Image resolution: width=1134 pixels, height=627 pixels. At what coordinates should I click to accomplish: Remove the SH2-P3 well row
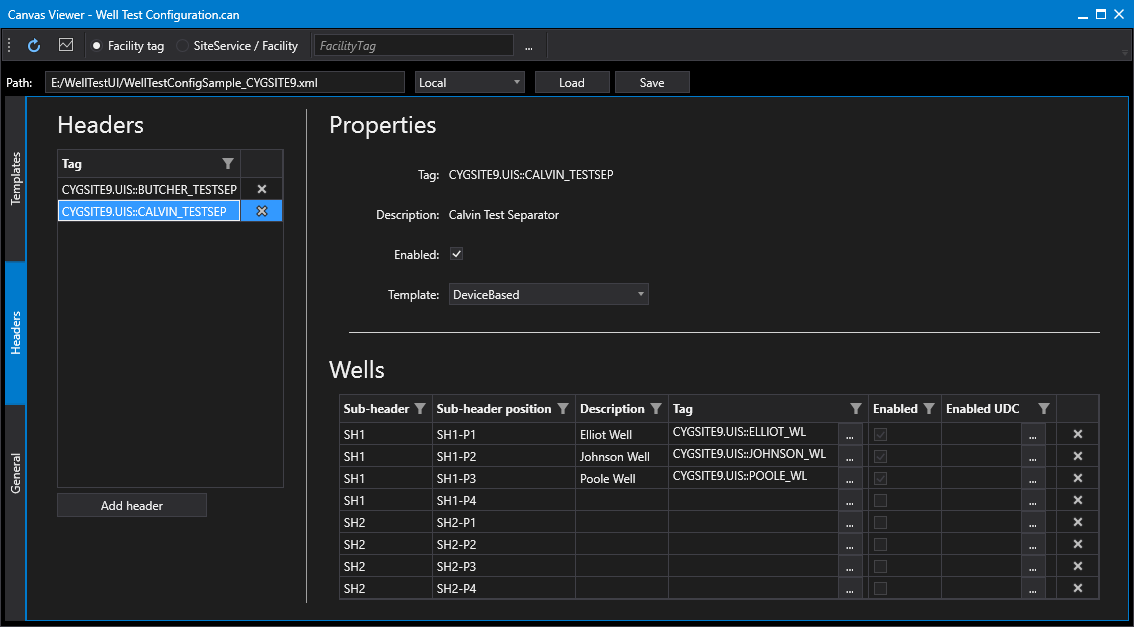coord(1078,566)
